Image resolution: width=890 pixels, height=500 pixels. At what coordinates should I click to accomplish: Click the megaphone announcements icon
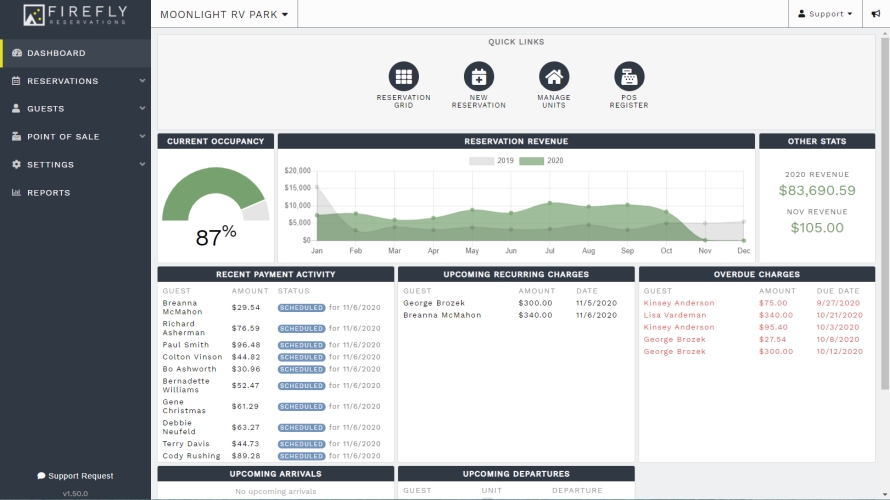[876, 14]
